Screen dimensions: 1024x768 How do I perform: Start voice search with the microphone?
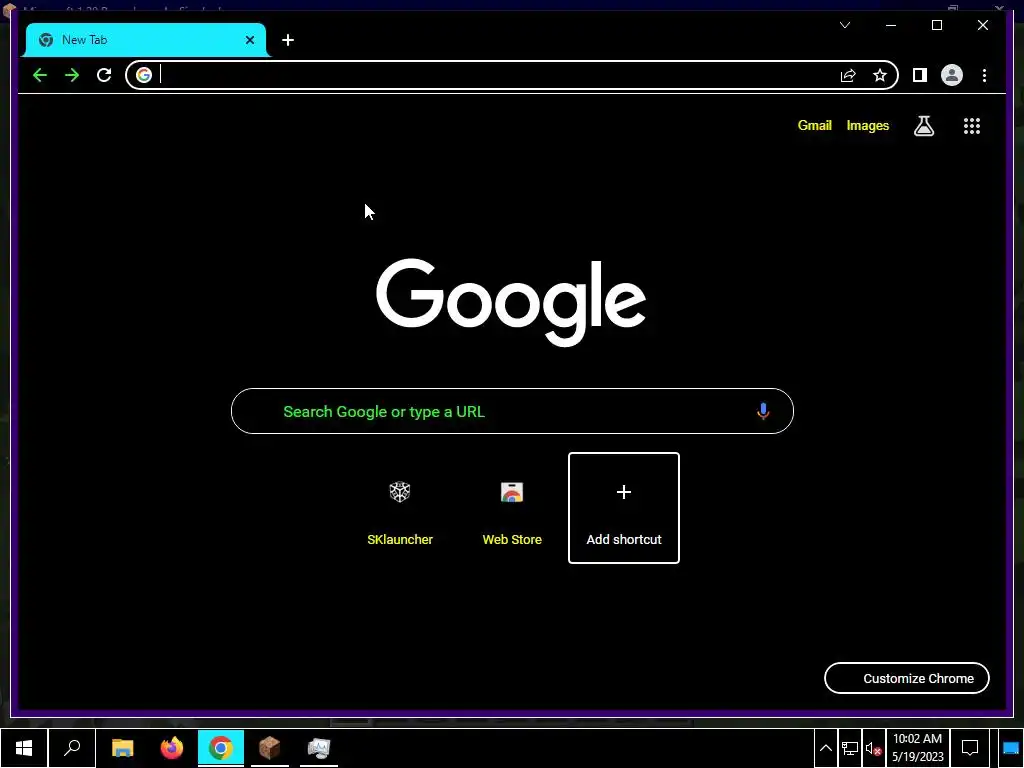(x=763, y=411)
